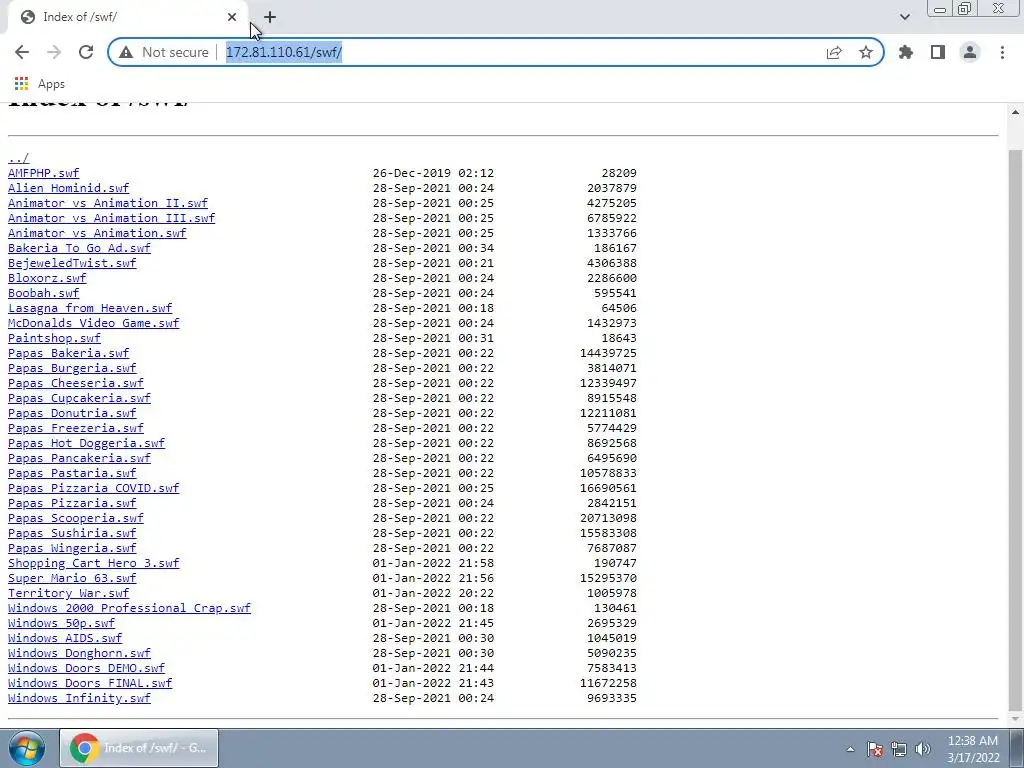
Task: Open the parent directory ../ link
Action: (x=18, y=158)
